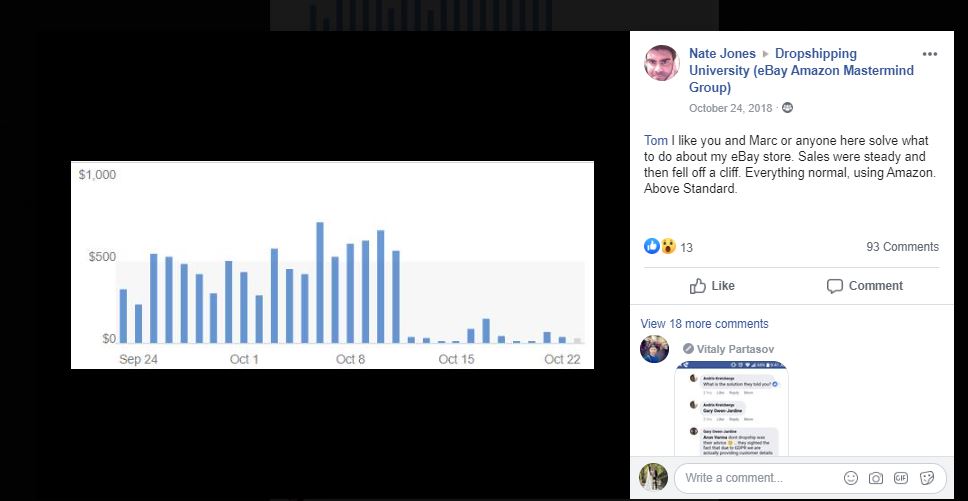Click the Wow reaction emoji icon
The width and height of the screenshot is (968, 501).
tap(667, 246)
